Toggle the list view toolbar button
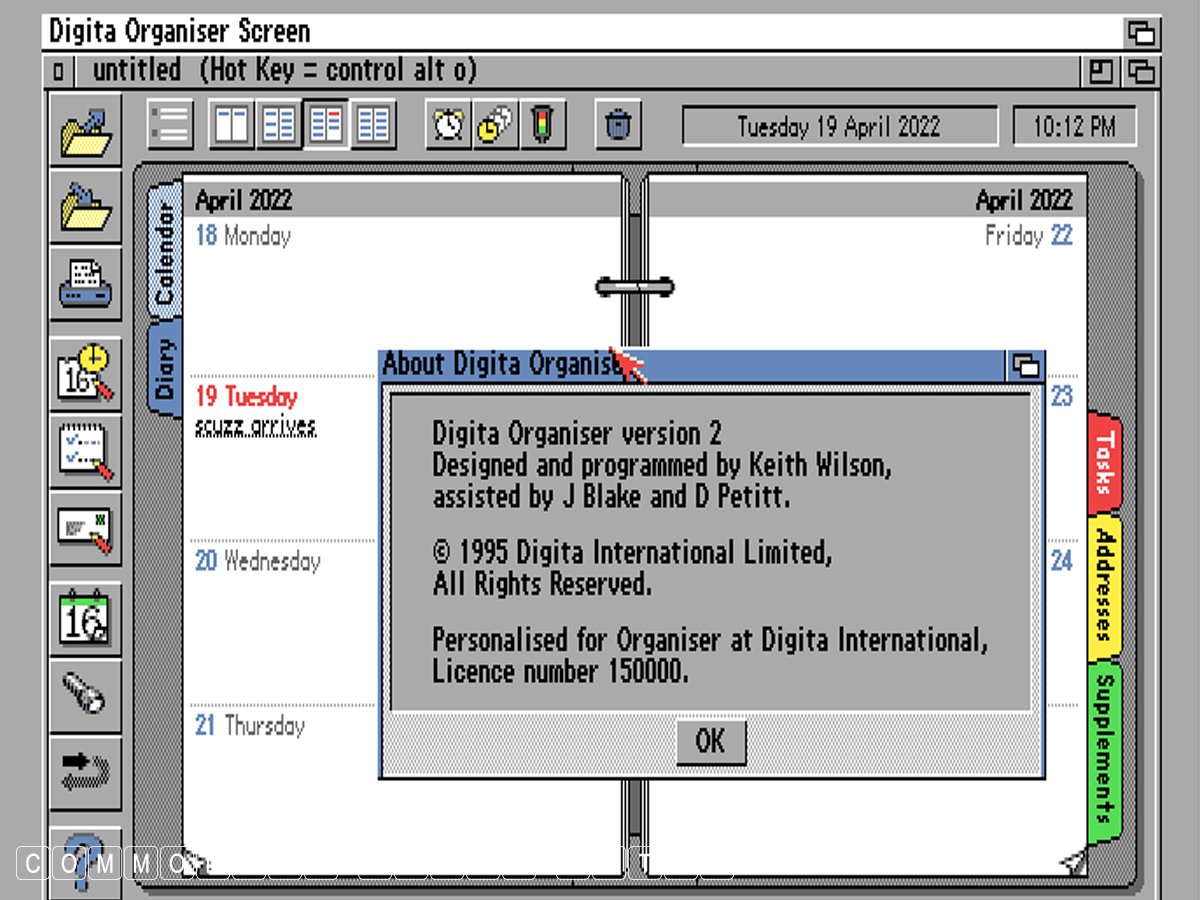 [x=171, y=125]
